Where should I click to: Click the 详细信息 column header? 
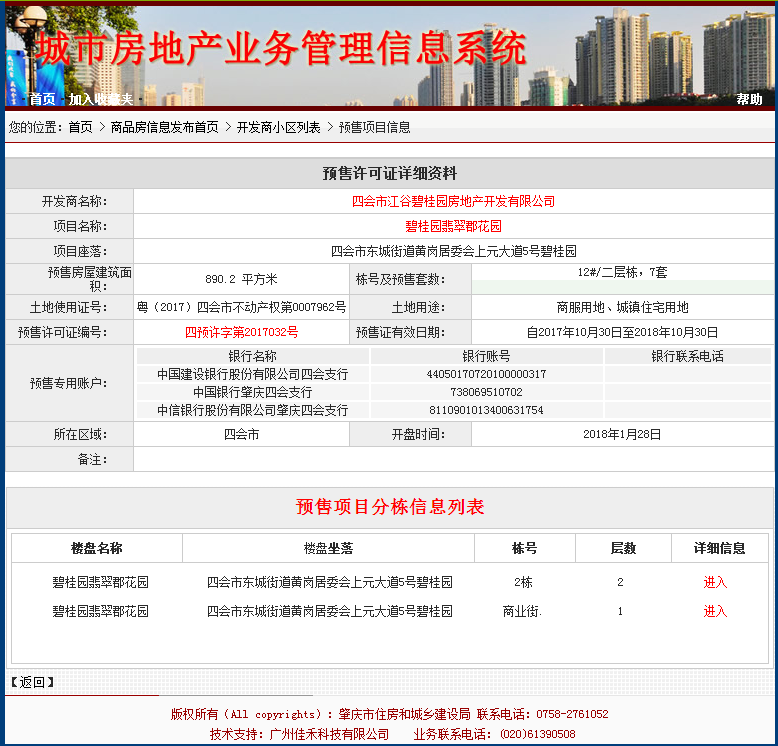click(719, 548)
